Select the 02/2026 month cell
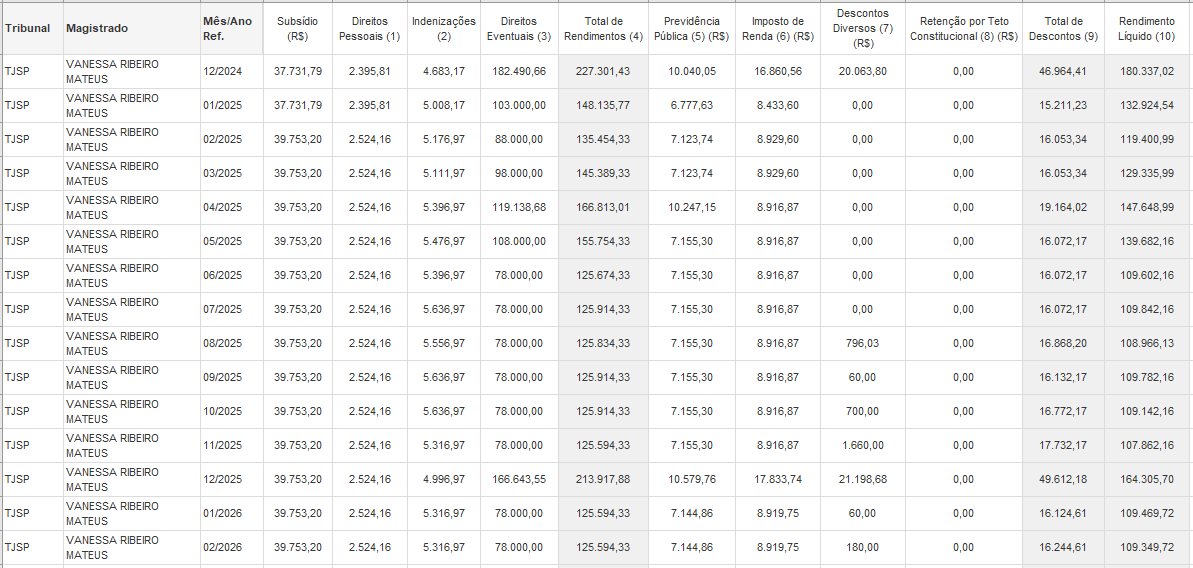 coord(231,547)
